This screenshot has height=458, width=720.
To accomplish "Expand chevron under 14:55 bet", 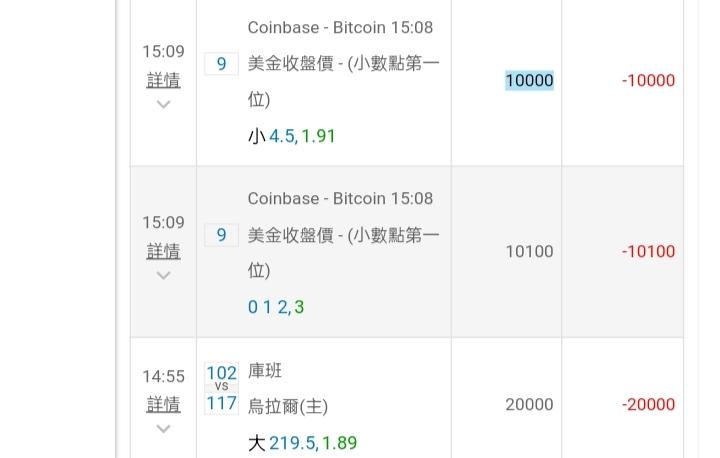I will (163, 429).
